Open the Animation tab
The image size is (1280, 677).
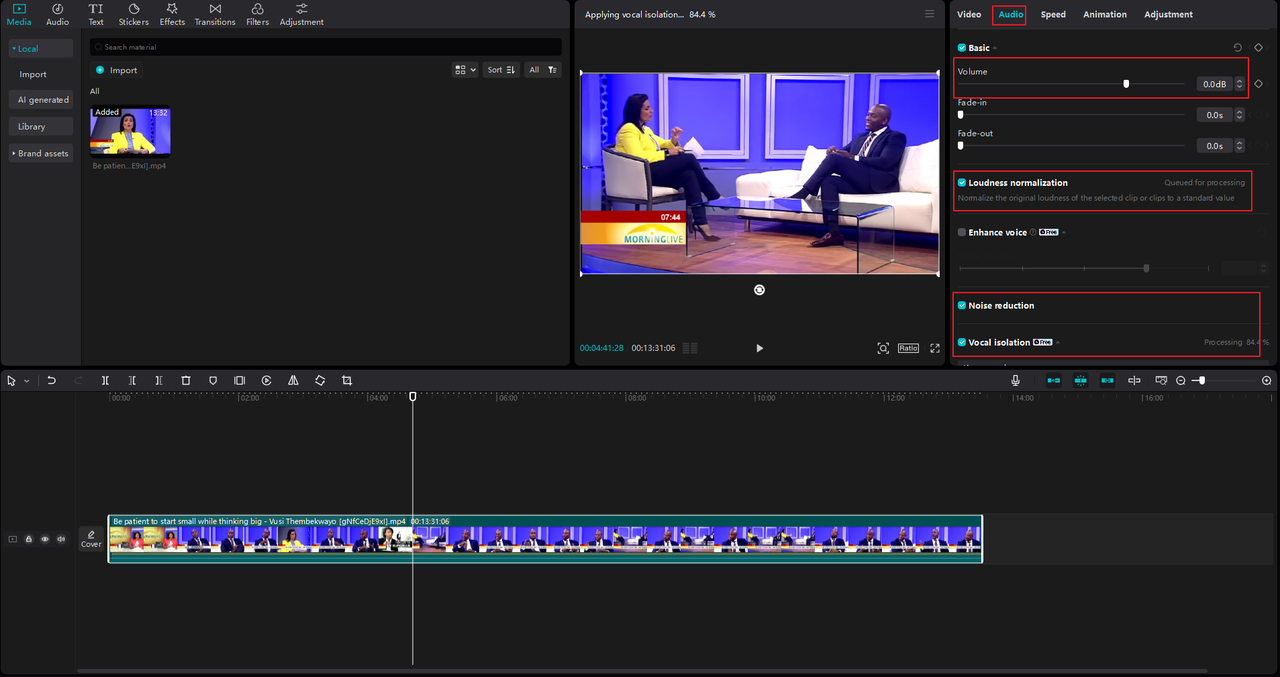pyautogui.click(x=1105, y=14)
